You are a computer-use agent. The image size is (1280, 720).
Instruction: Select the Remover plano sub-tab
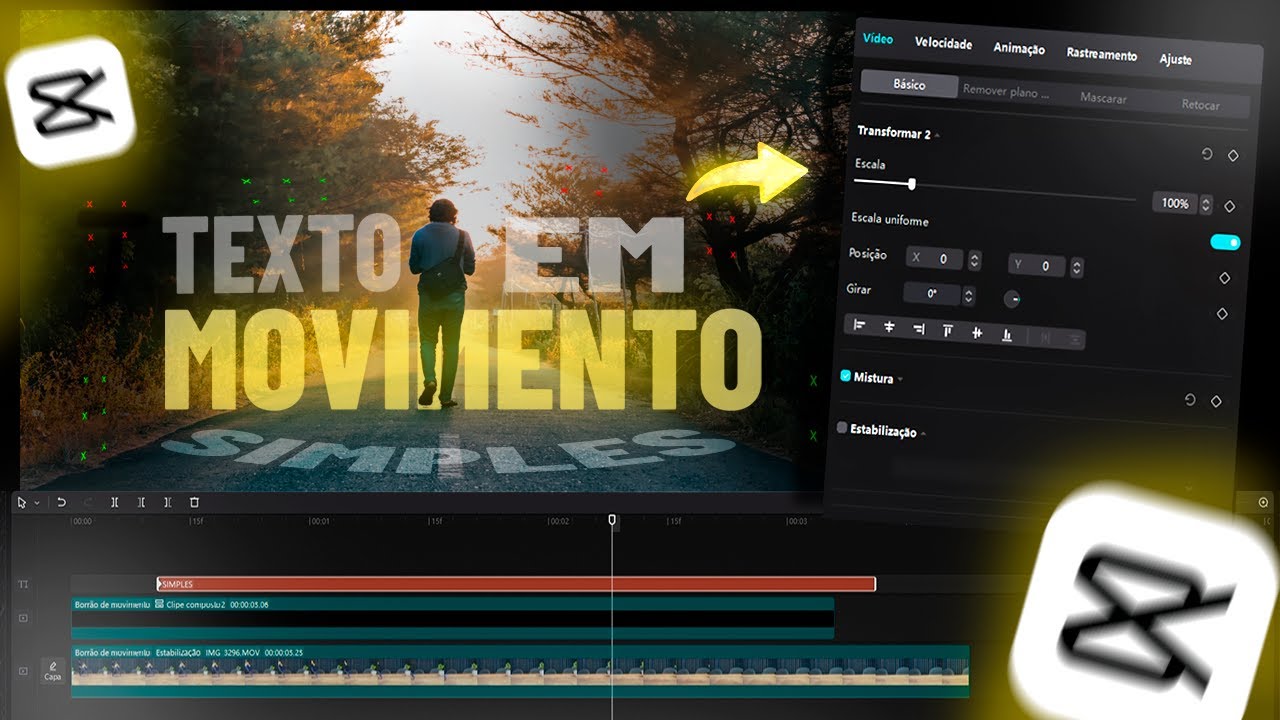[x=1006, y=91]
